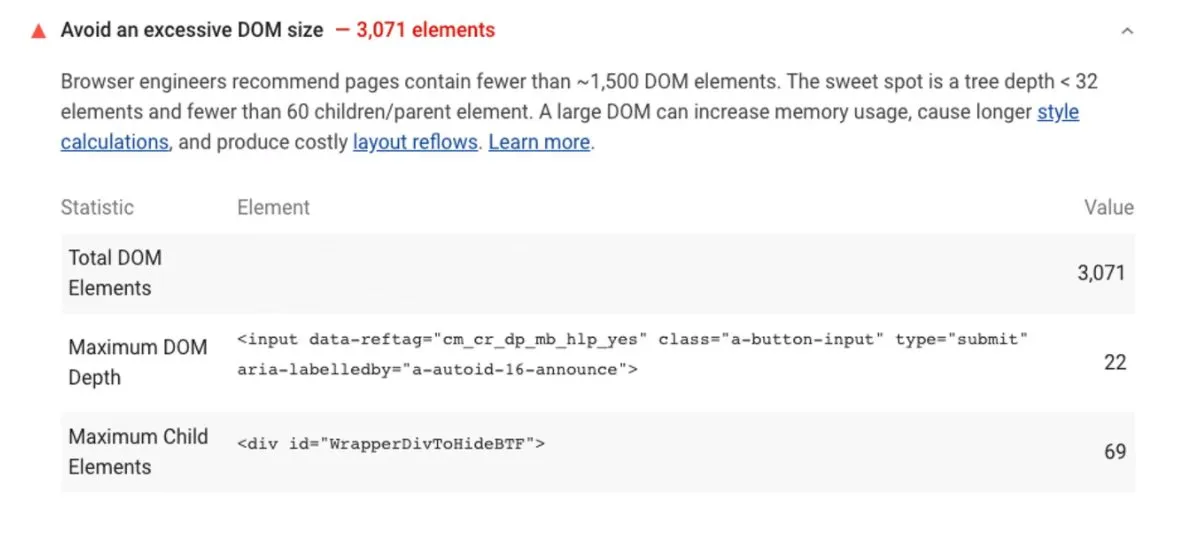Image resolution: width=1195 pixels, height=545 pixels.
Task: Click the input element code snippet
Action: pyautogui.click(x=633, y=354)
